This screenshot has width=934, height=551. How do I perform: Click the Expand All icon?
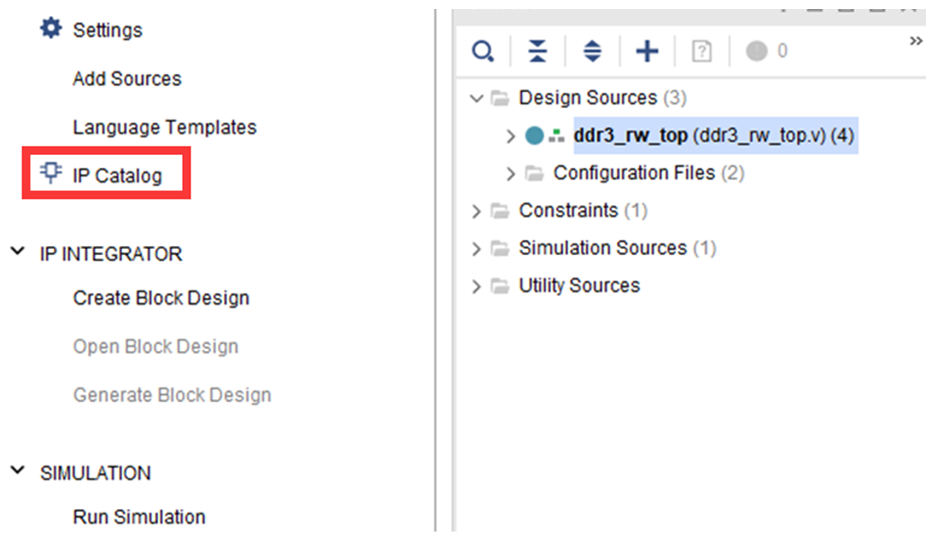click(592, 51)
